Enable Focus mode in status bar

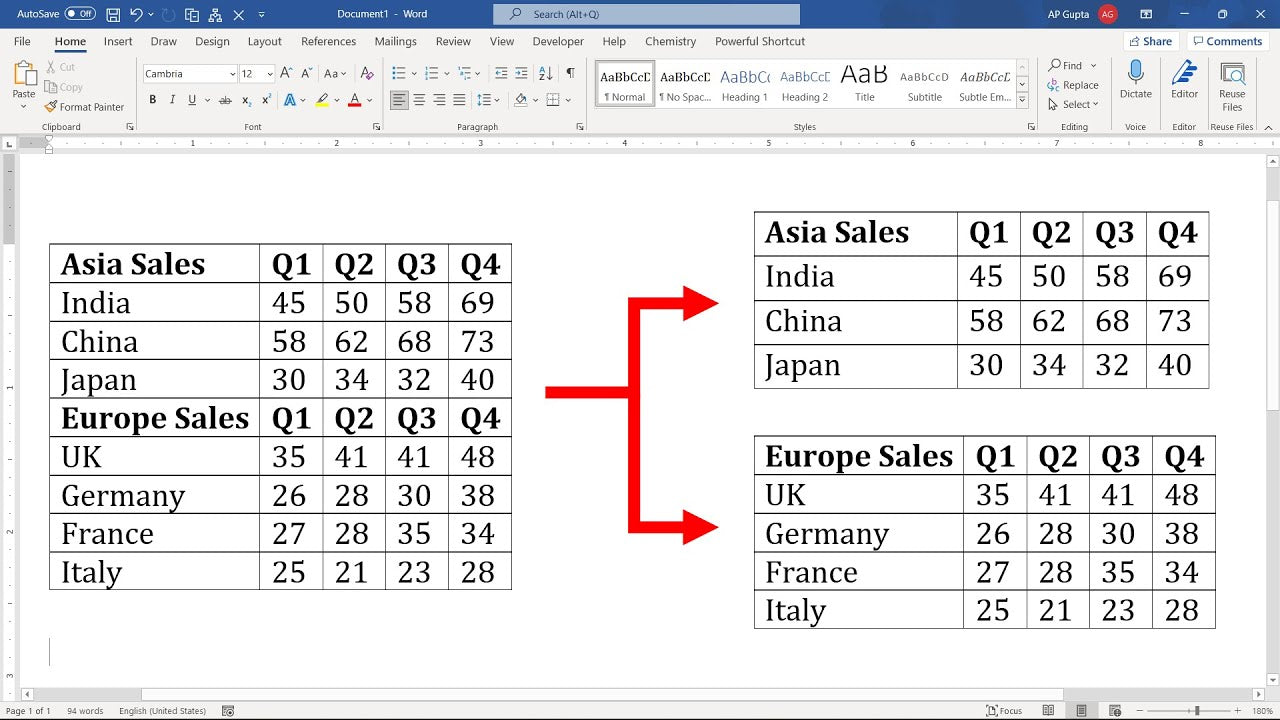coord(1004,711)
